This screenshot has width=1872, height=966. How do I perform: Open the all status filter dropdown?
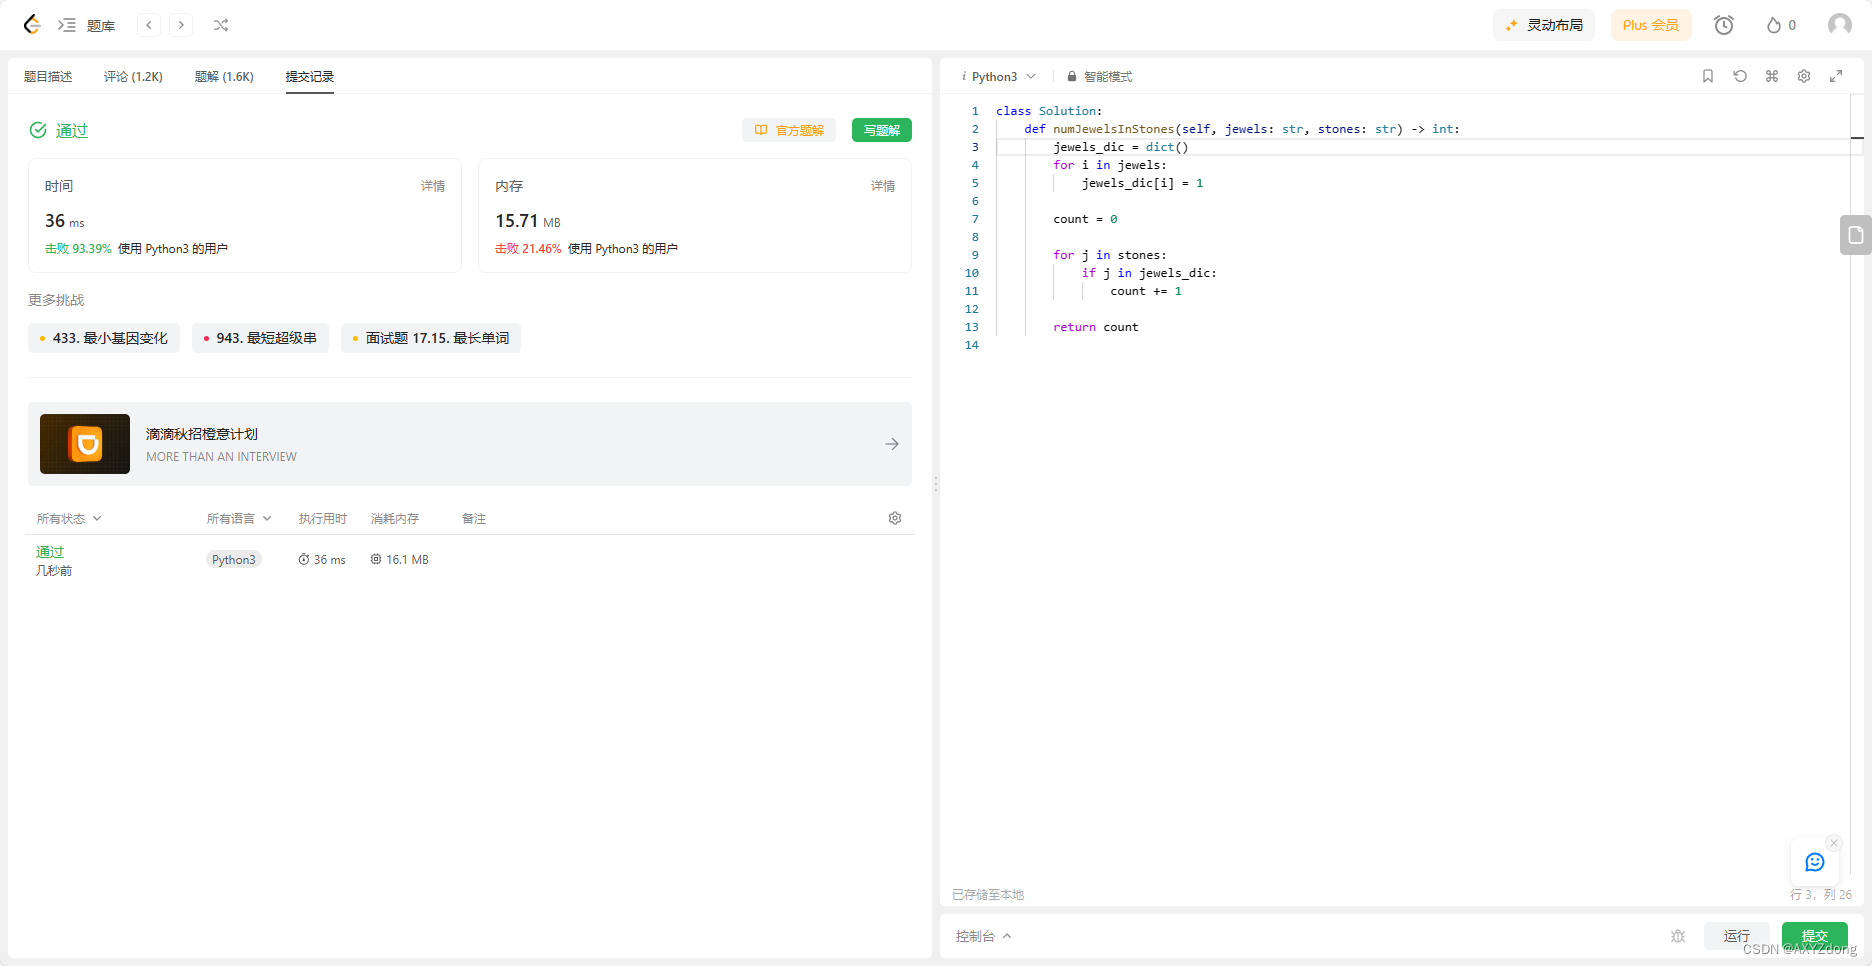(69, 518)
